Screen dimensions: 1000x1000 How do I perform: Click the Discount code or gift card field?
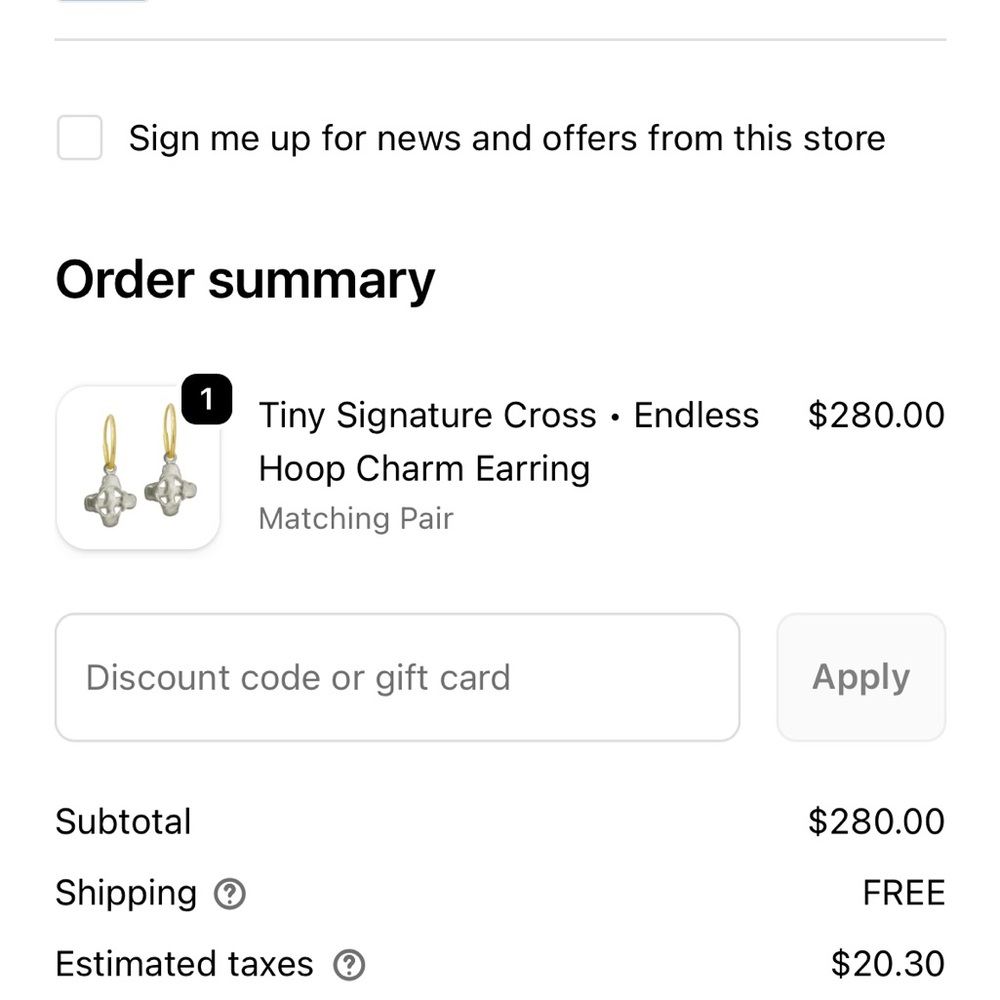point(397,677)
